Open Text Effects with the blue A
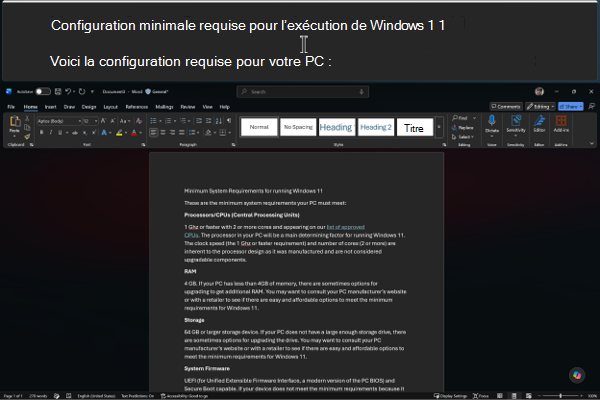 [104, 132]
